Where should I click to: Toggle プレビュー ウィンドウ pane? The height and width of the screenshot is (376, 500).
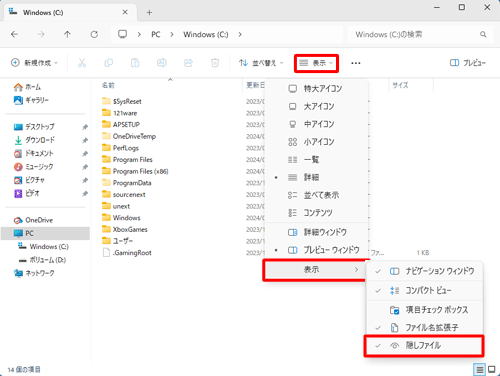[x=317, y=250]
